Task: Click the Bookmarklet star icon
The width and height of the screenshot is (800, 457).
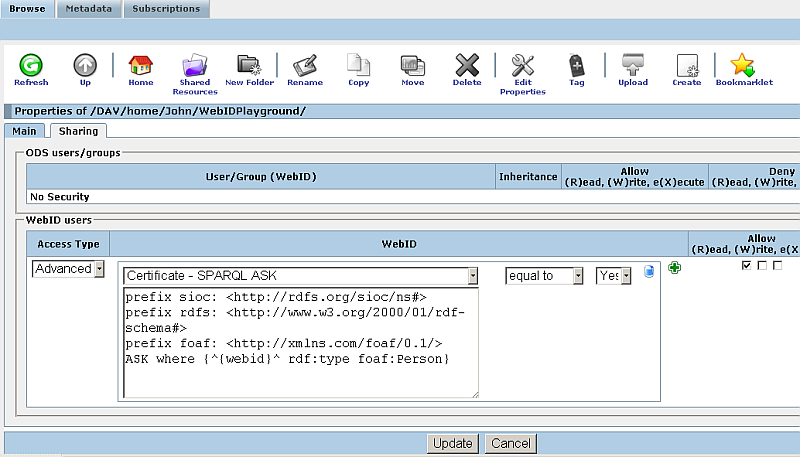Action: pyautogui.click(x=743, y=66)
